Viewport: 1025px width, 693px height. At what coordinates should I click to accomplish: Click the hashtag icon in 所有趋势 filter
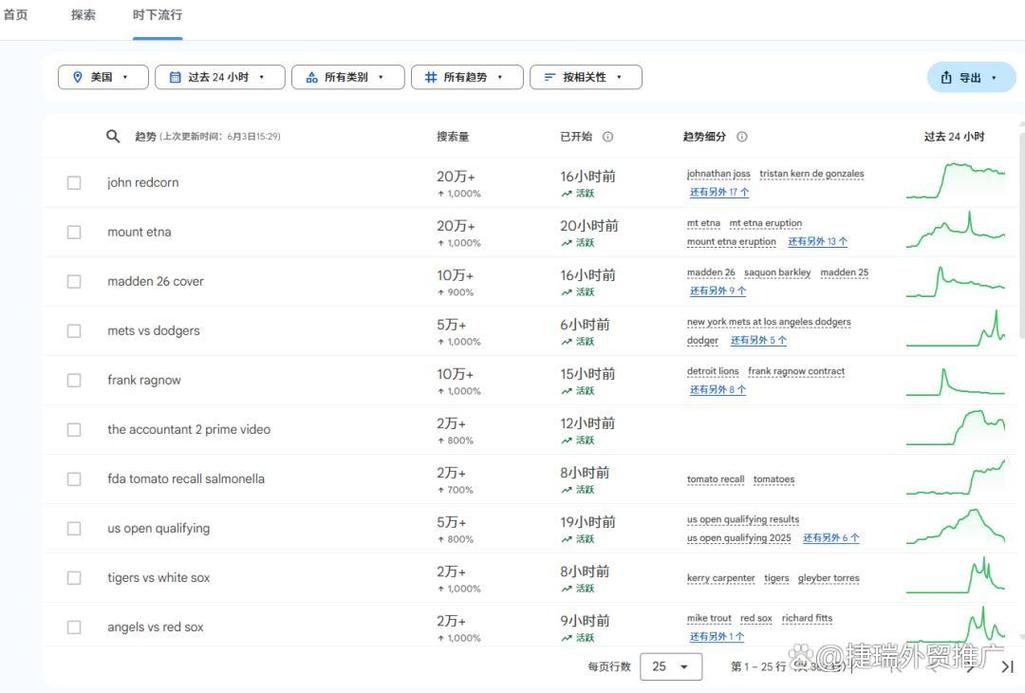pyautogui.click(x=431, y=77)
